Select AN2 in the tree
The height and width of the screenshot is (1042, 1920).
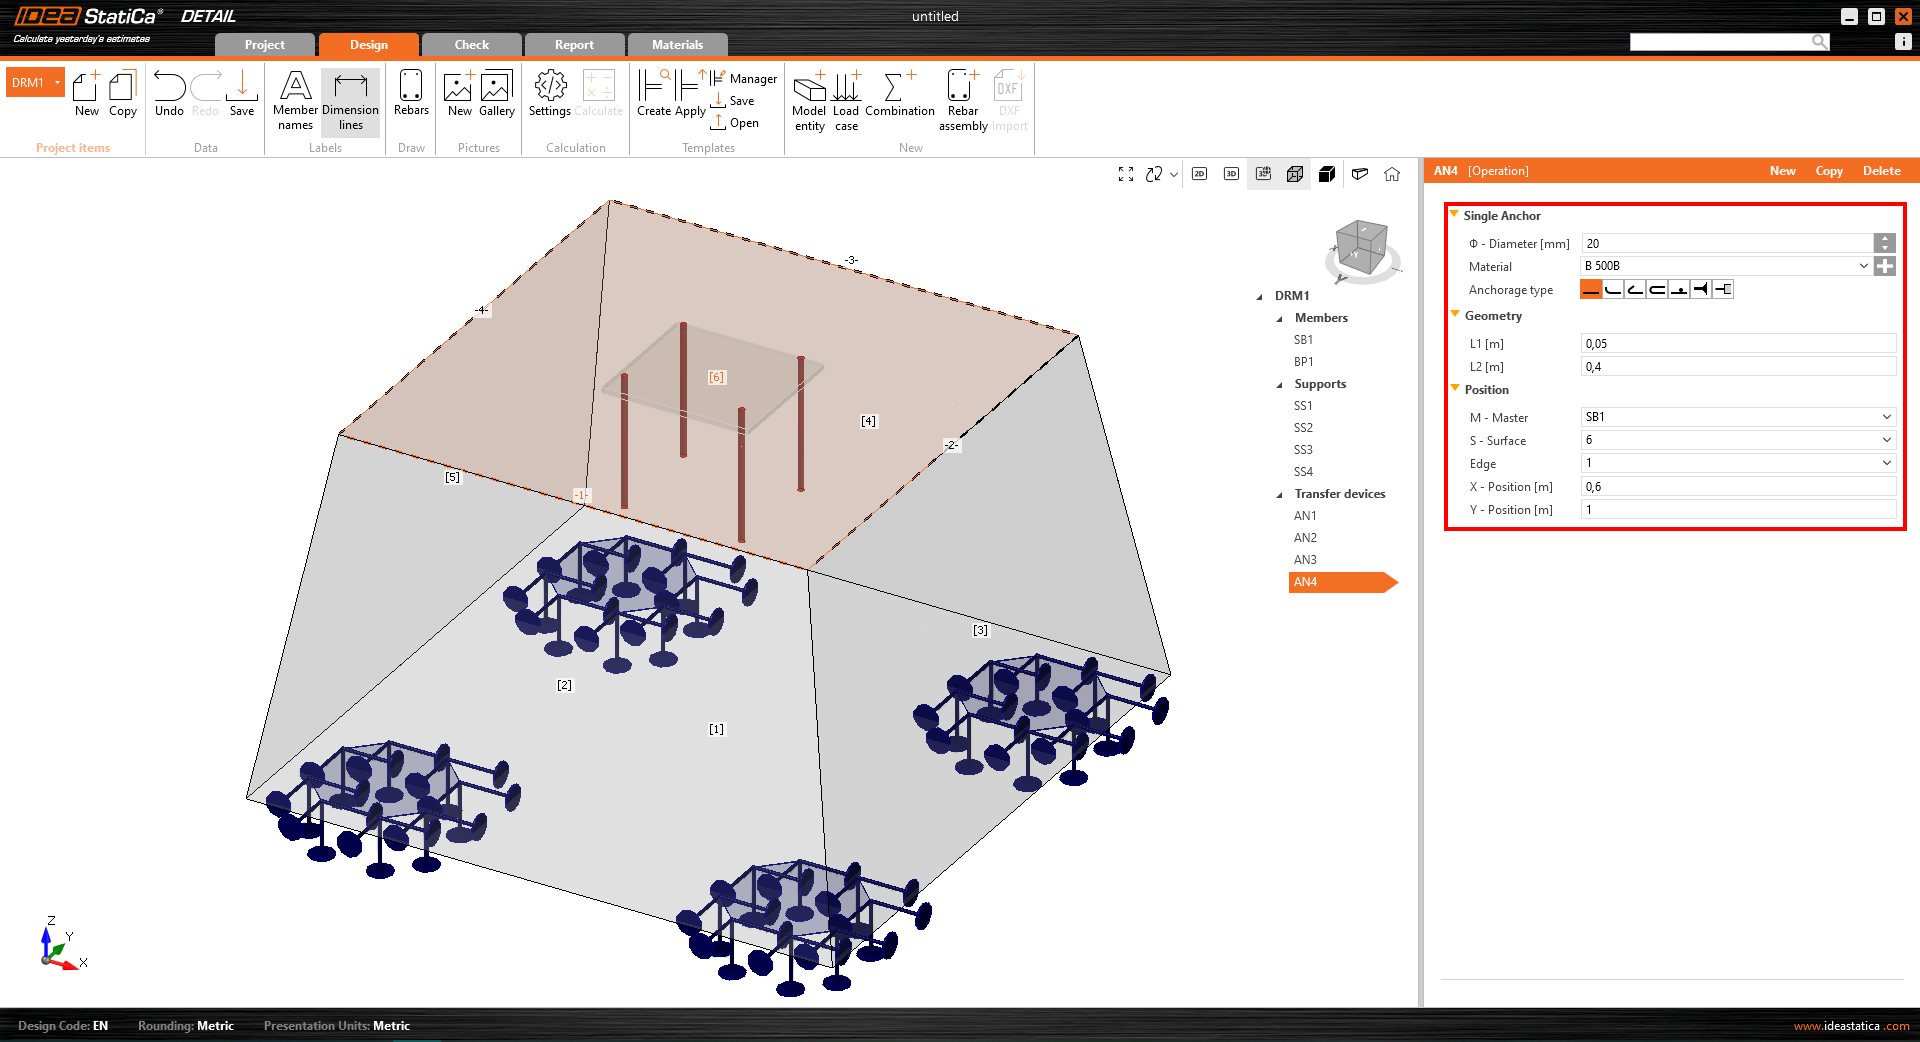coord(1305,538)
